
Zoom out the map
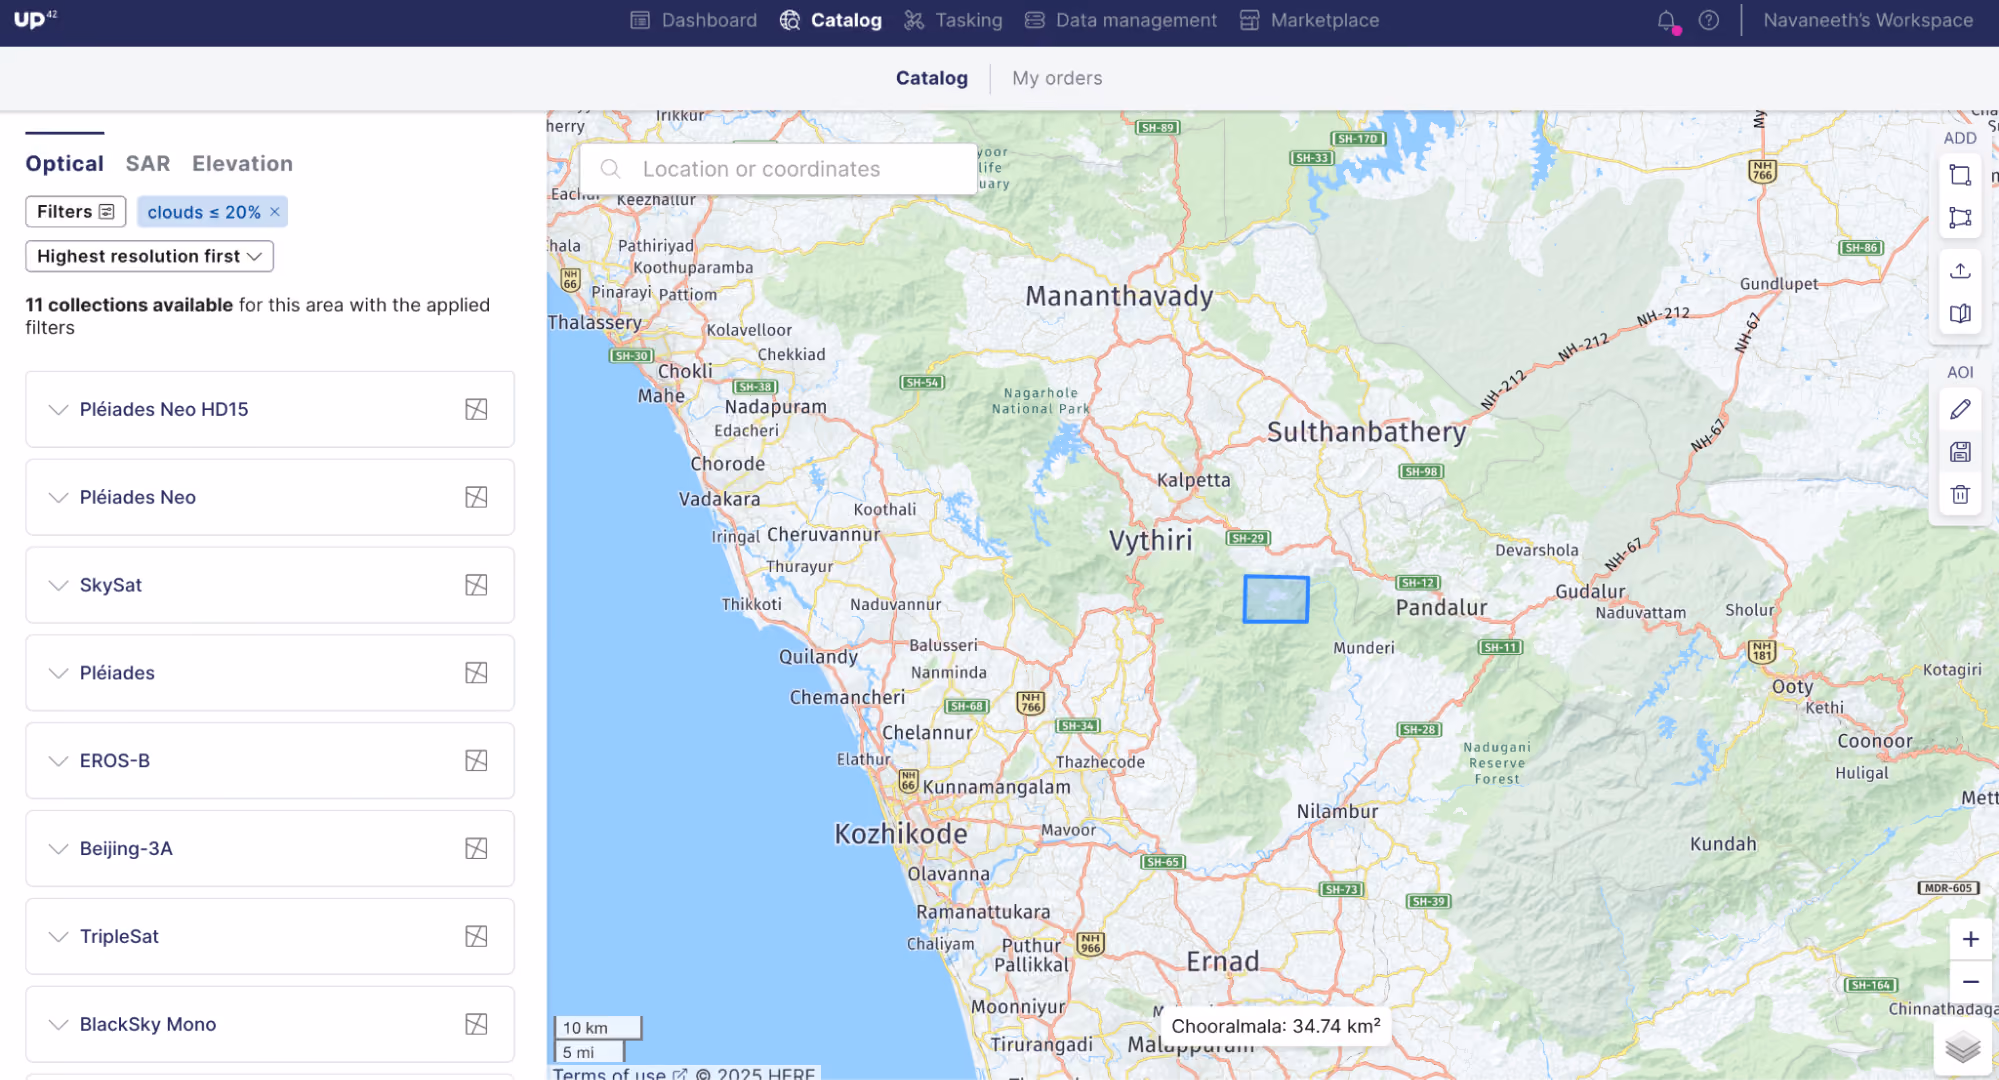point(1970,982)
